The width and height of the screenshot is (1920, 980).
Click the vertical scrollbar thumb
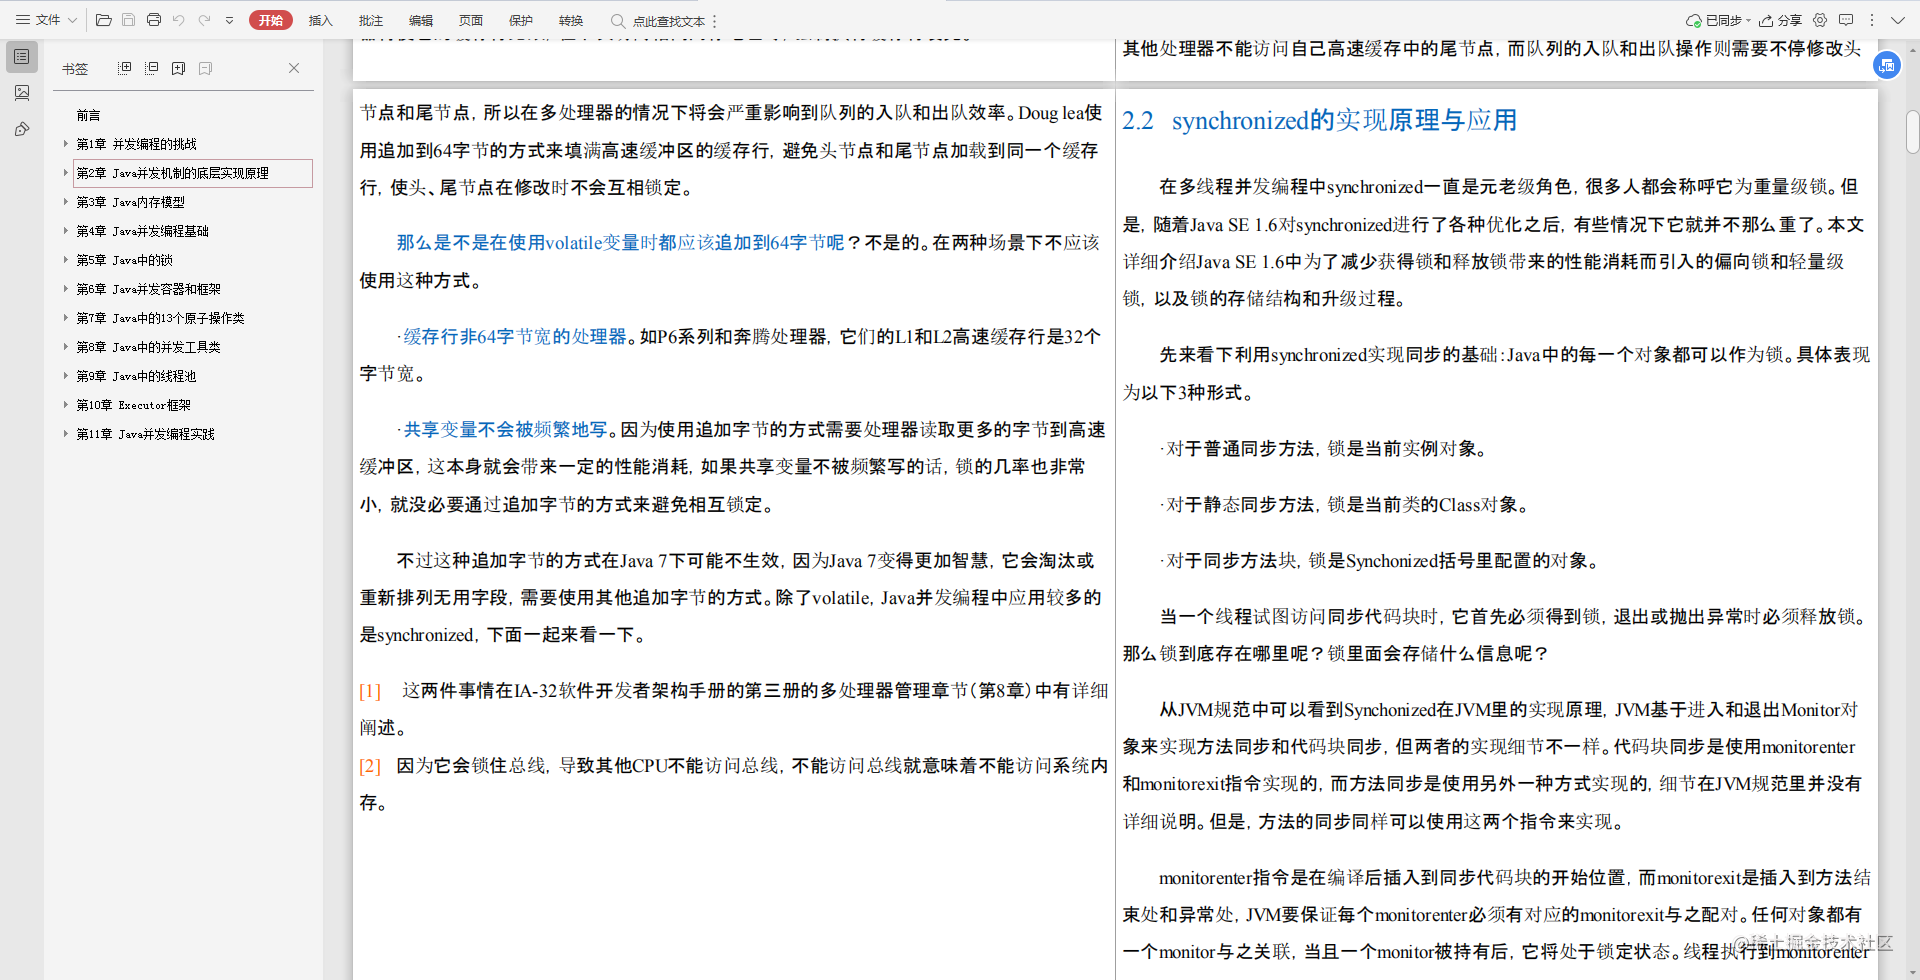coord(1912,132)
